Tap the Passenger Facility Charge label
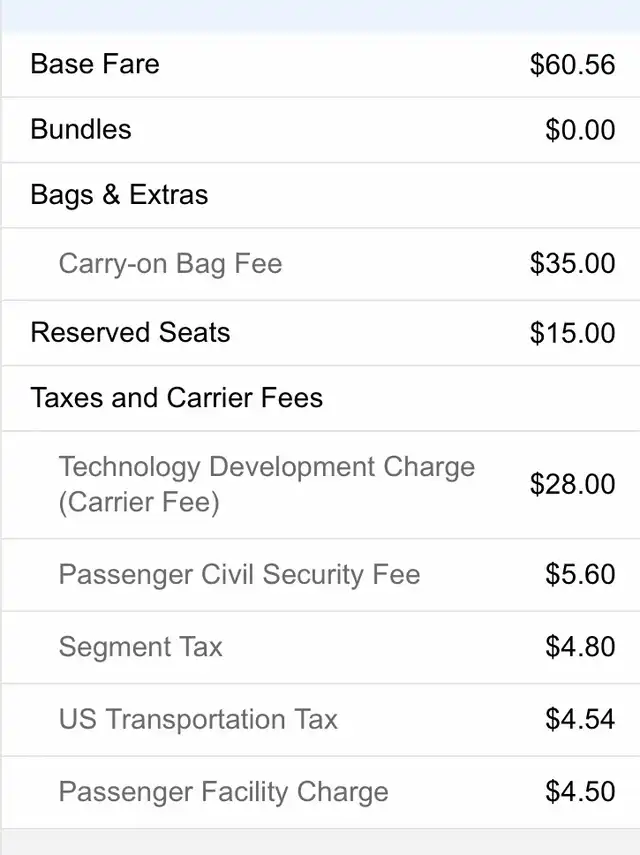Viewport: 640px width, 855px height. [x=223, y=792]
